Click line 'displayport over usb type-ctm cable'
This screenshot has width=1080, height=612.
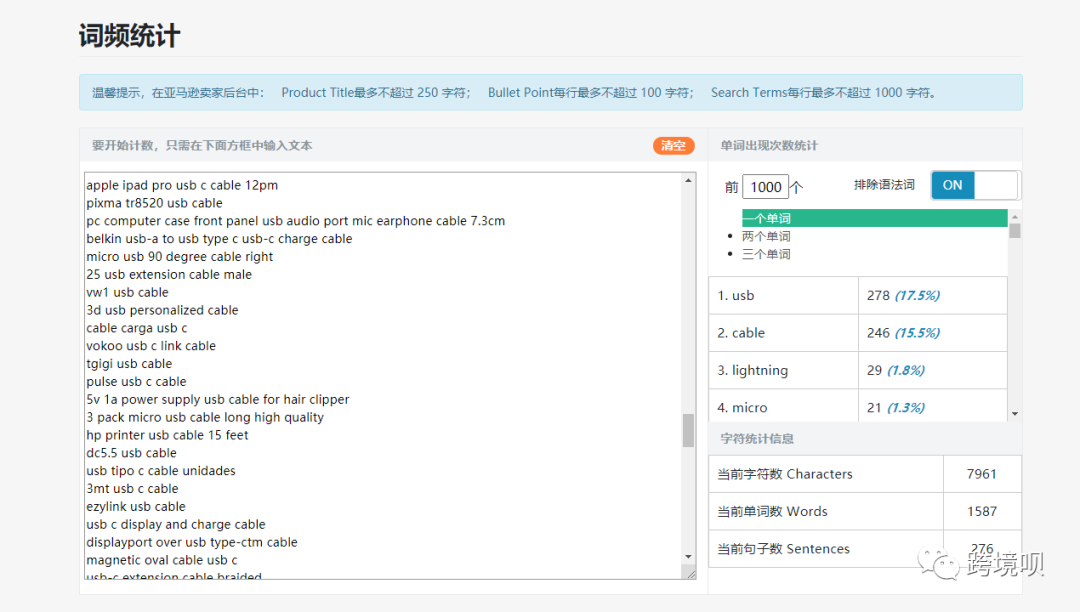point(192,543)
